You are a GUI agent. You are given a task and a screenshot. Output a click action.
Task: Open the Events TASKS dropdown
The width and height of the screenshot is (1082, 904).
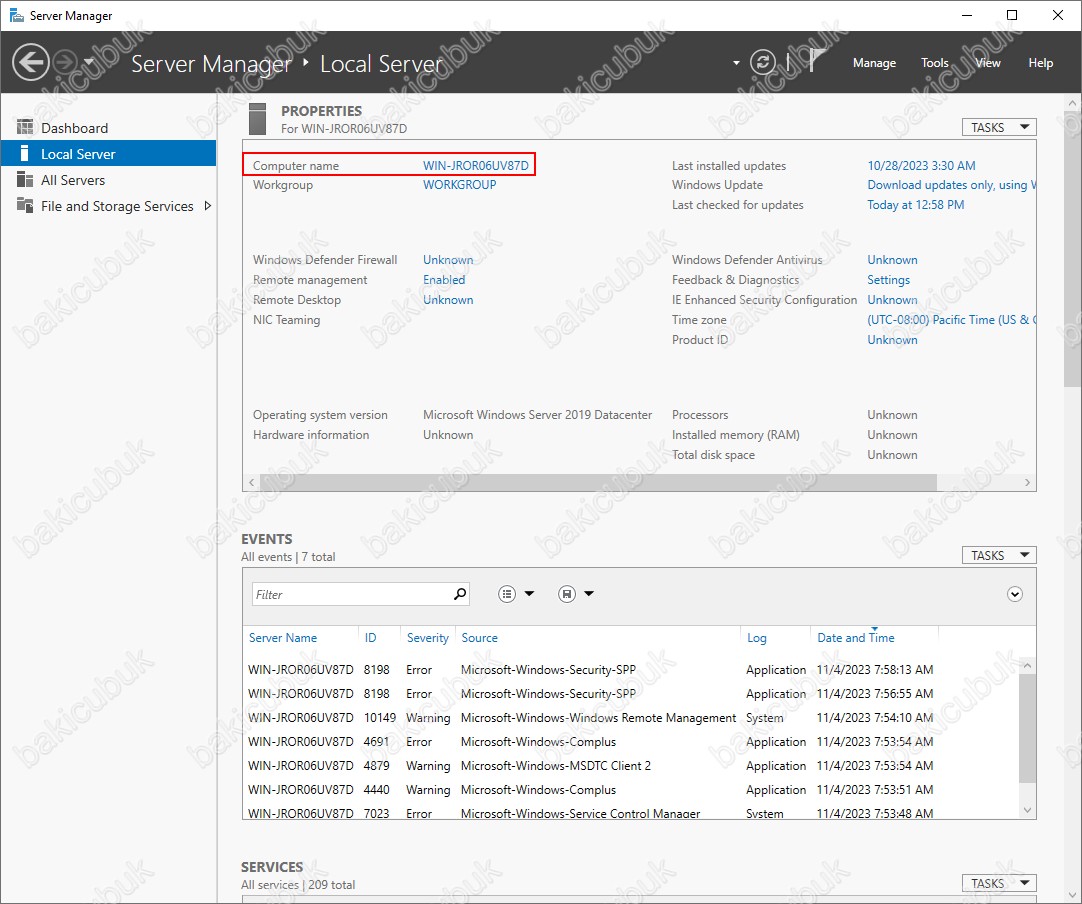[x=999, y=555]
